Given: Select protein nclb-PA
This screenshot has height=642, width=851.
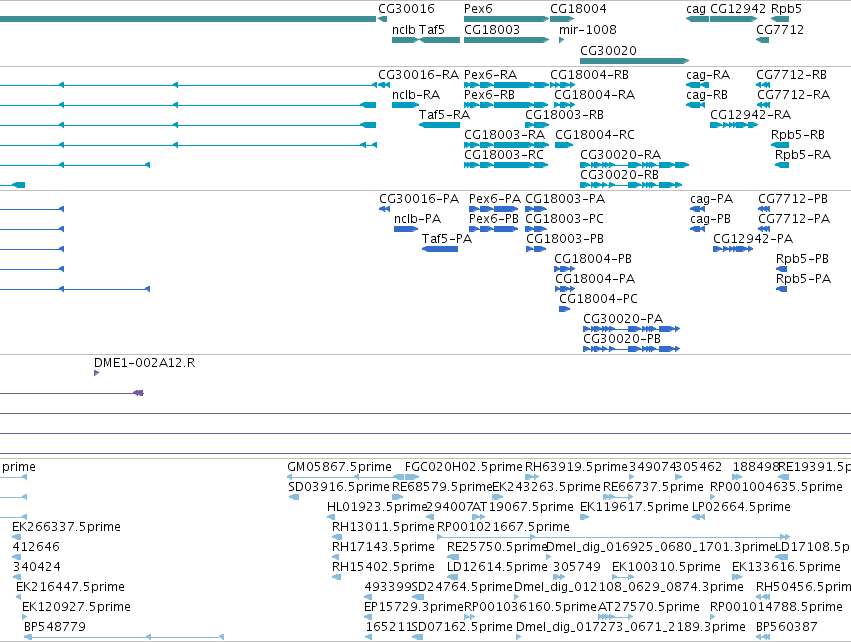Looking at the screenshot, I should click(405, 229).
